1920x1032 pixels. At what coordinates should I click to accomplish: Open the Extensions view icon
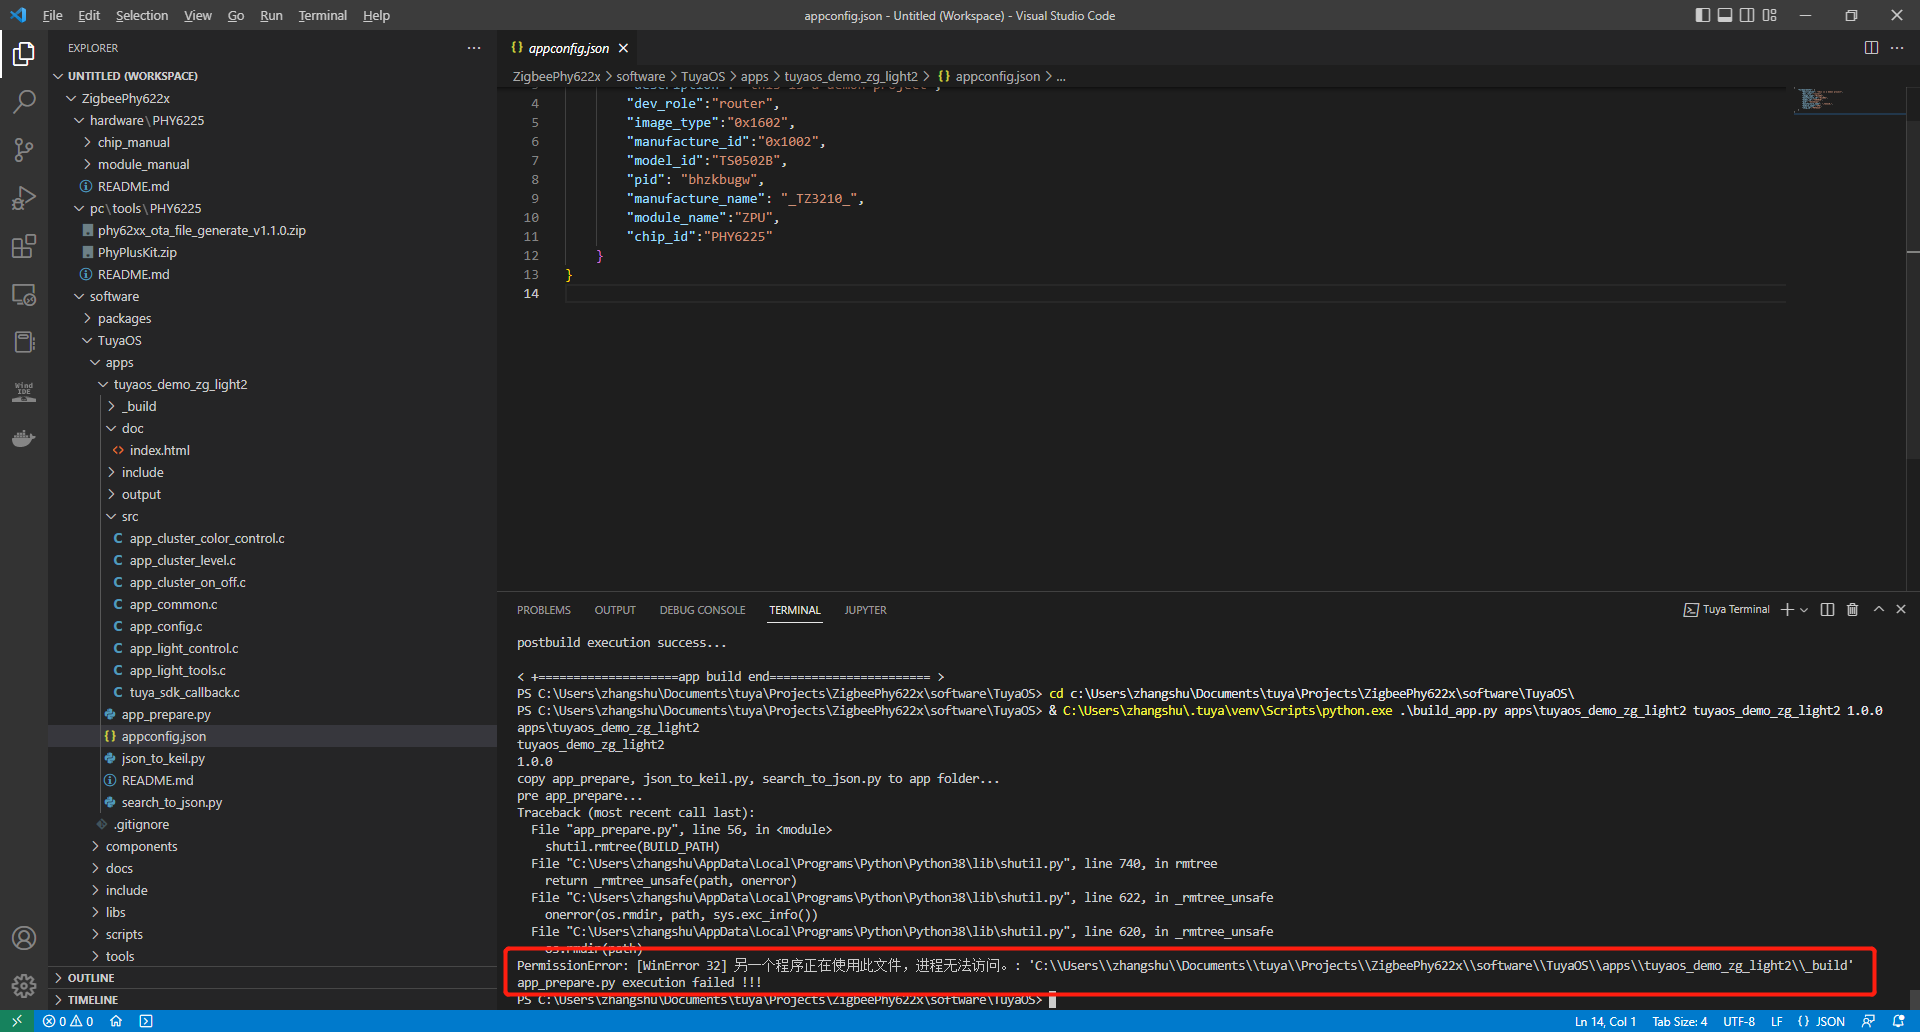[x=24, y=246]
